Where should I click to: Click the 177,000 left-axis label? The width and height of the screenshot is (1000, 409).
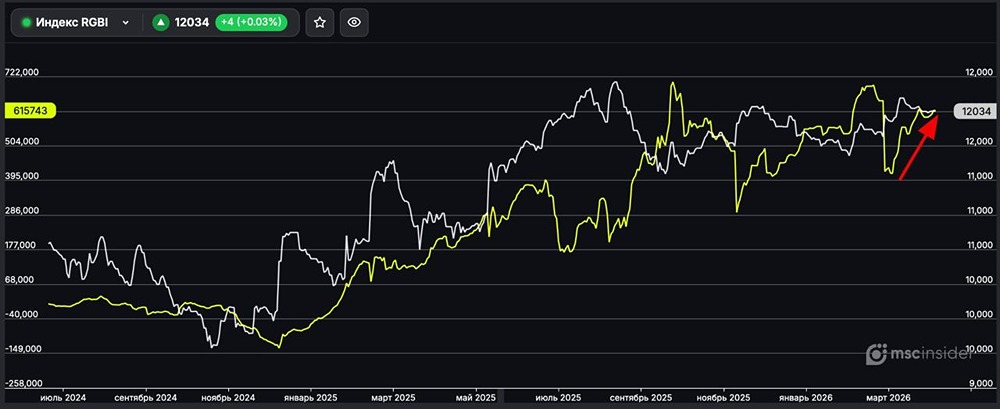coord(22,245)
